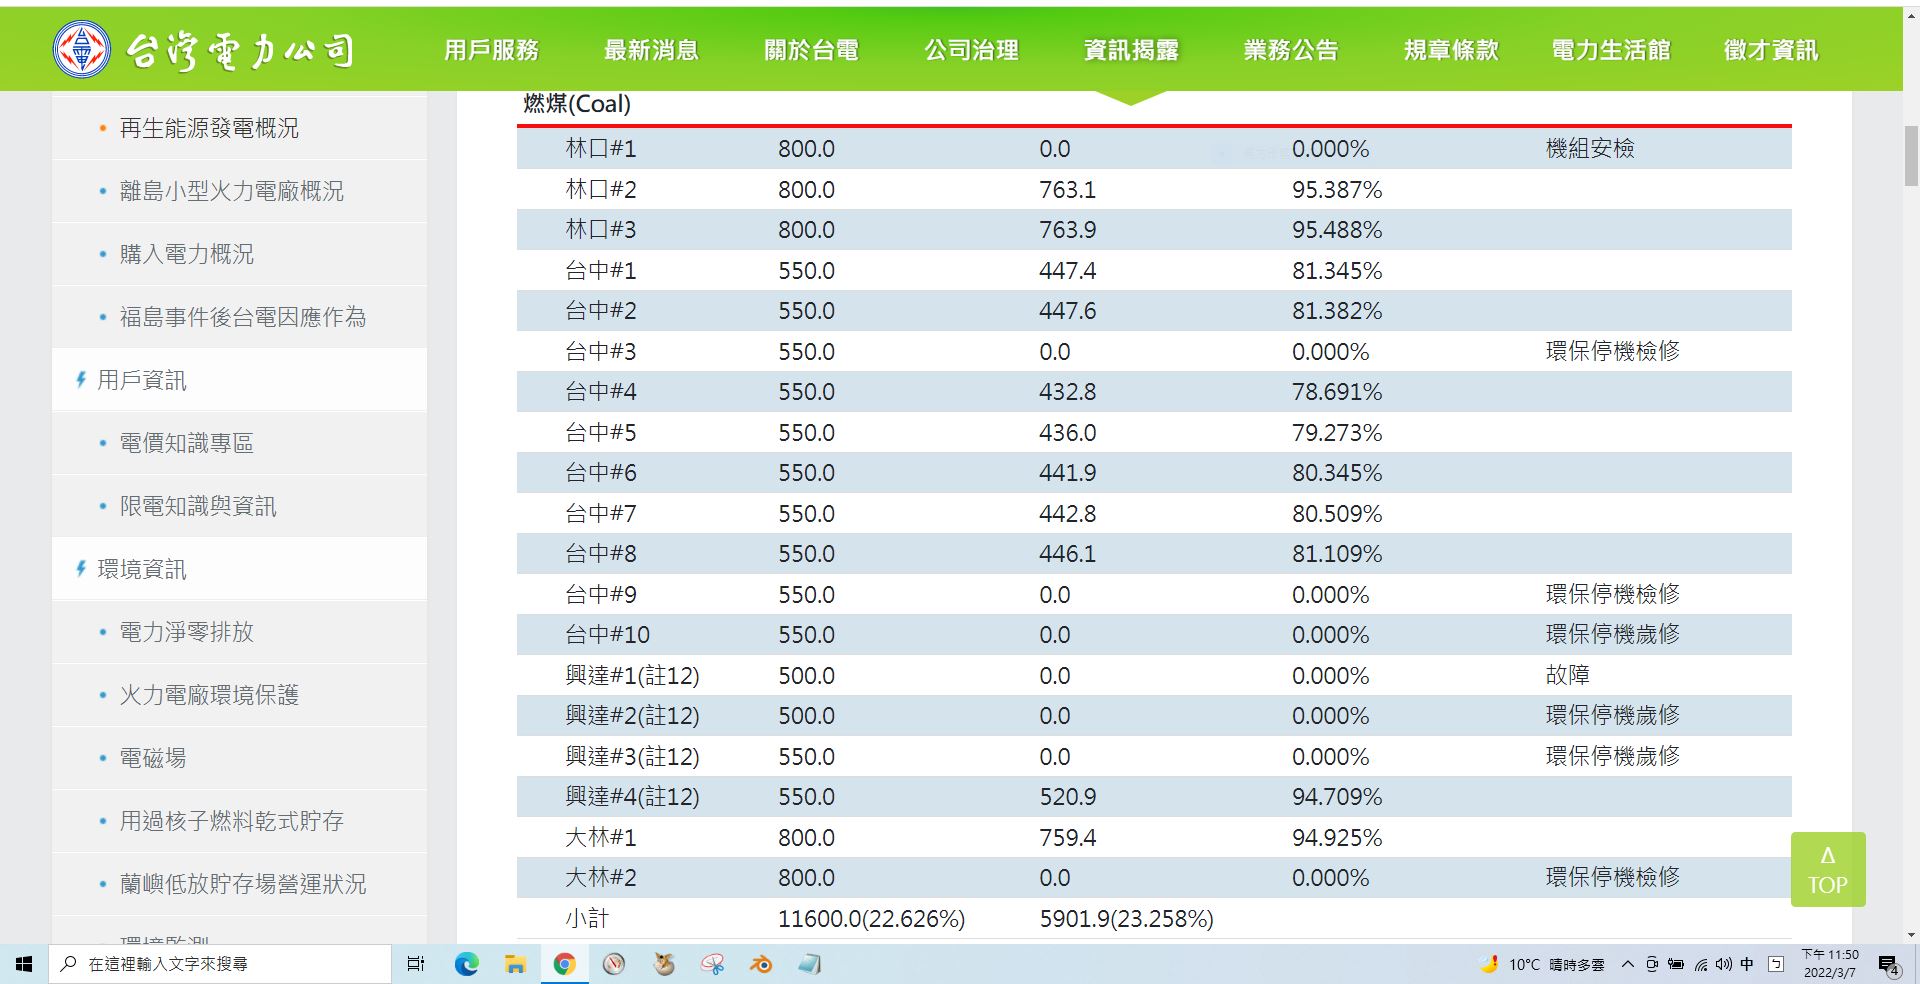Open the 最新消息 menu
The image size is (1920, 984).
pyautogui.click(x=651, y=50)
